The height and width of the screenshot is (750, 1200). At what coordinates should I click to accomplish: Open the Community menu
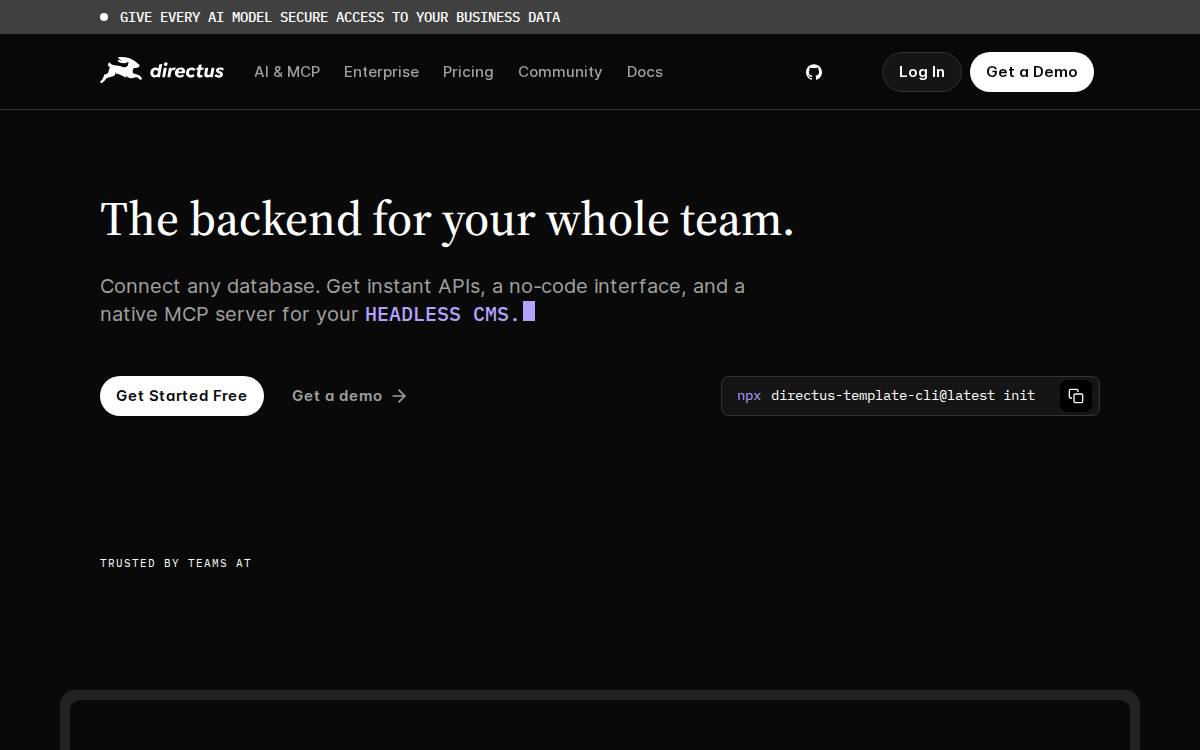(560, 72)
